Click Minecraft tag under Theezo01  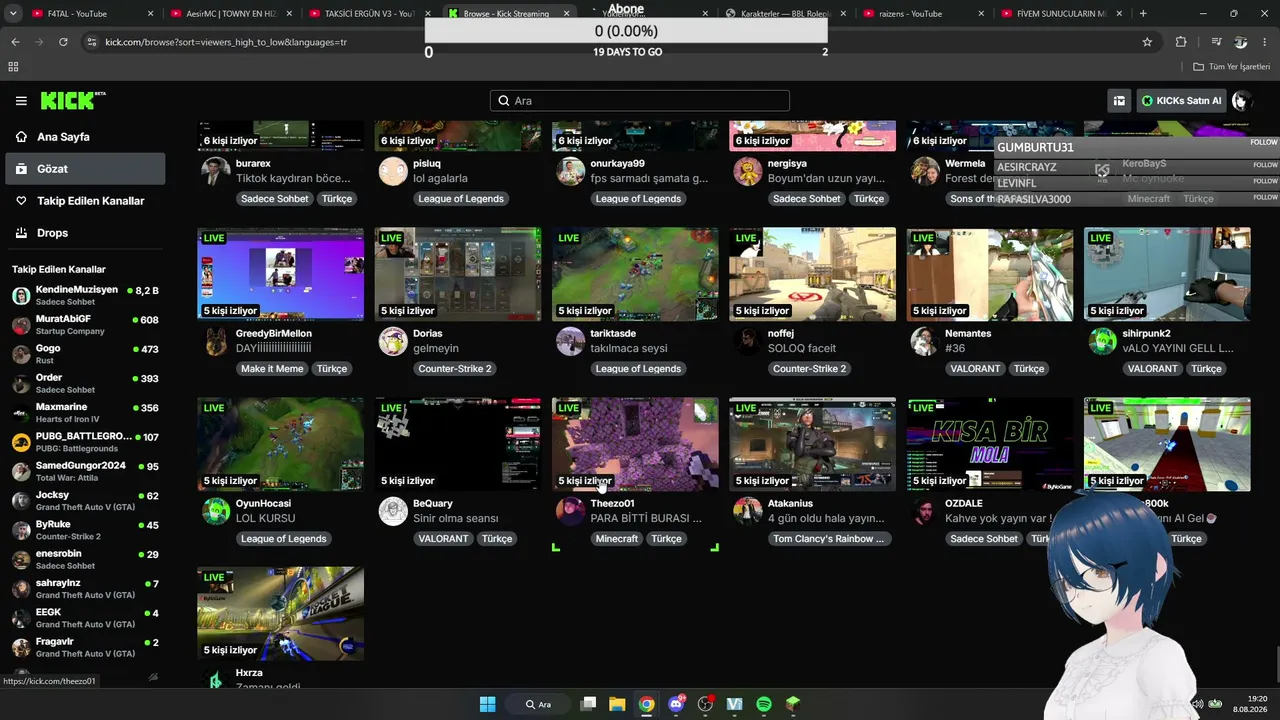(616, 539)
